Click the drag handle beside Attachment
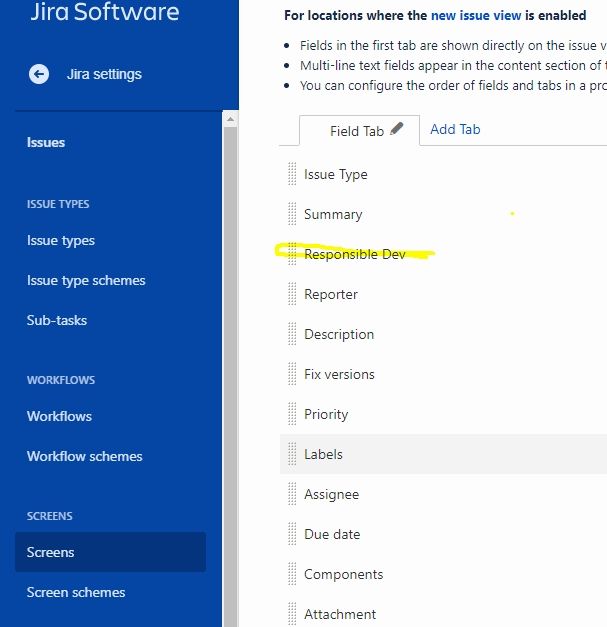Image resolution: width=607 pixels, height=627 pixels. pyautogui.click(x=292, y=614)
